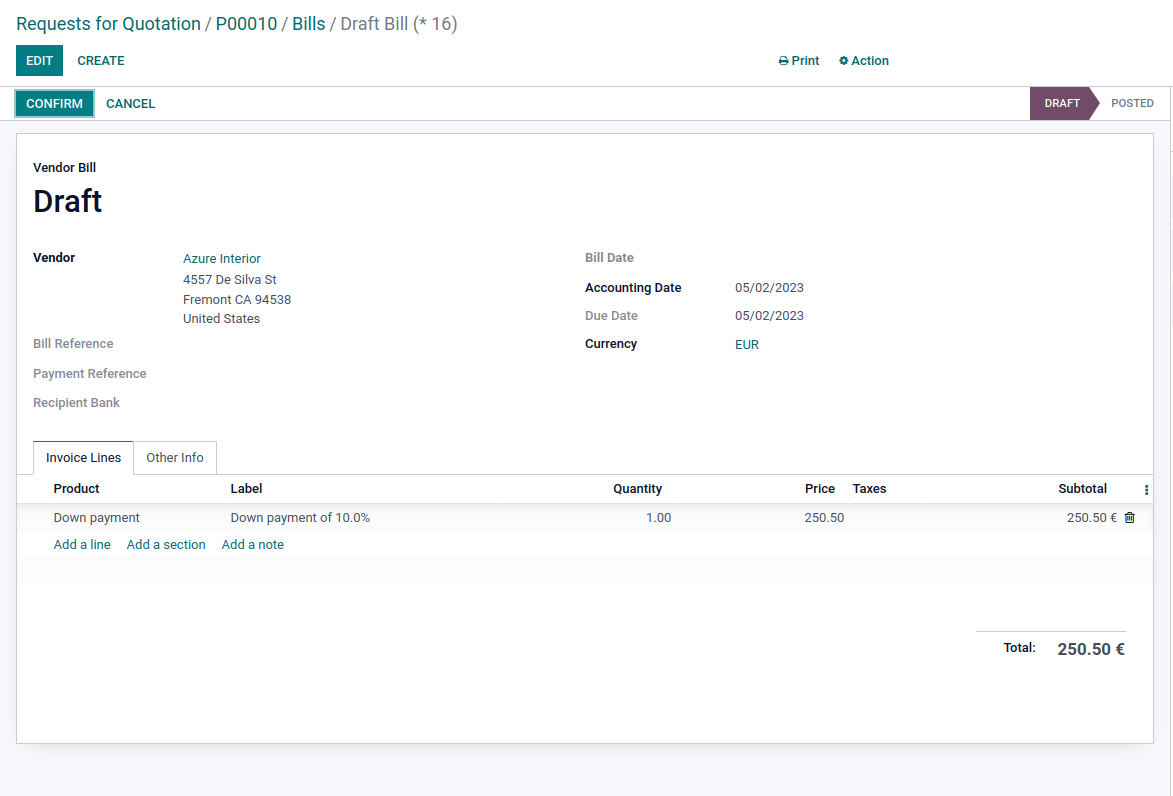Go to Requests for Quotation breadcrumb
Image resolution: width=1173 pixels, height=796 pixels.
coord(108,24)
